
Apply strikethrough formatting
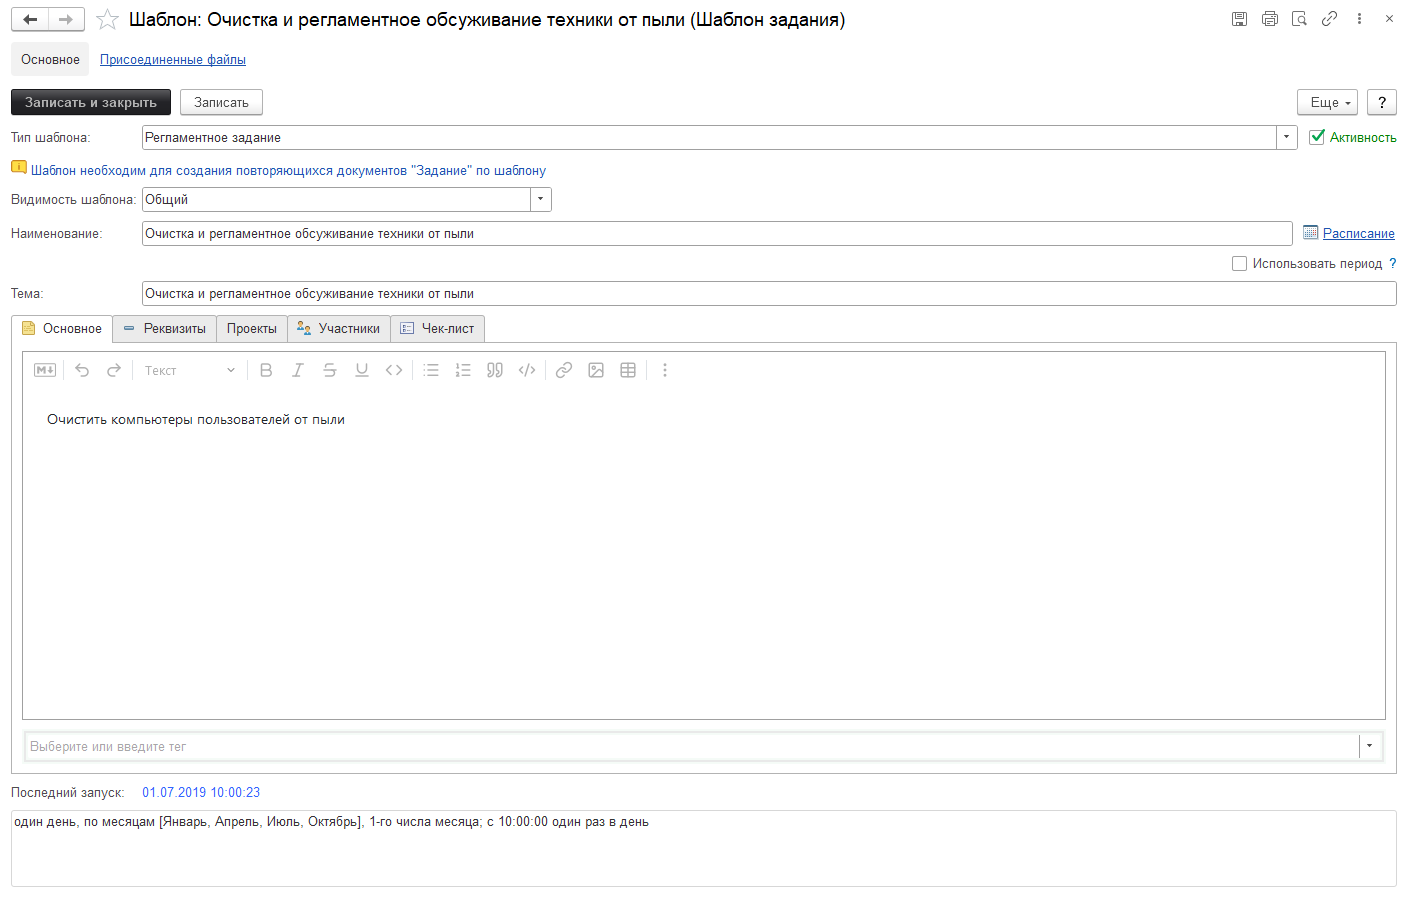click(x=330, y=370)
